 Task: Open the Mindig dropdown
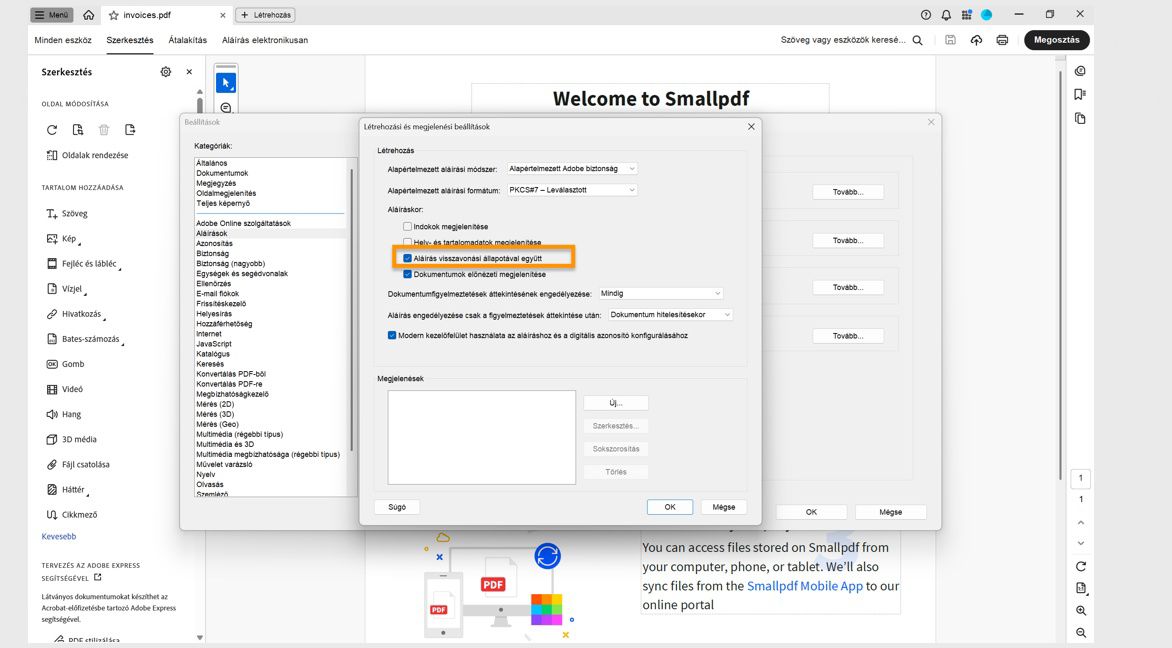tap(660, 294)
